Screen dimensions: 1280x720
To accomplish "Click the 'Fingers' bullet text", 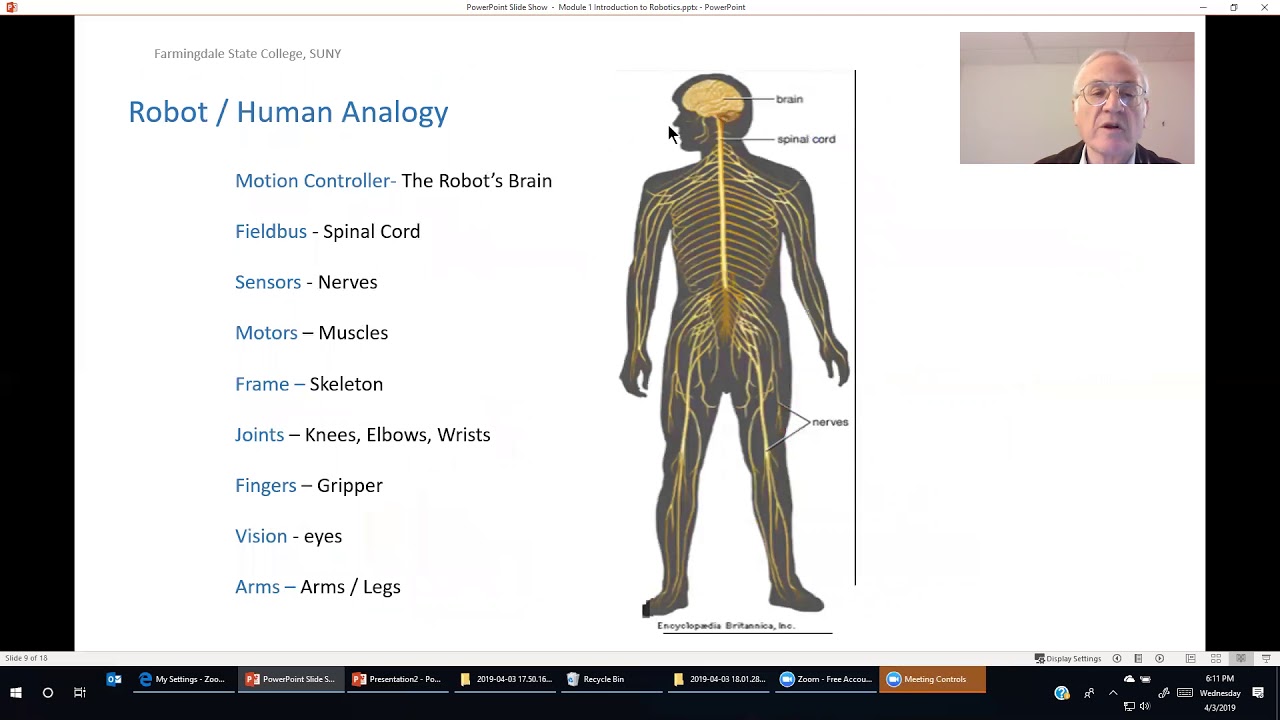I will (266, 485).
